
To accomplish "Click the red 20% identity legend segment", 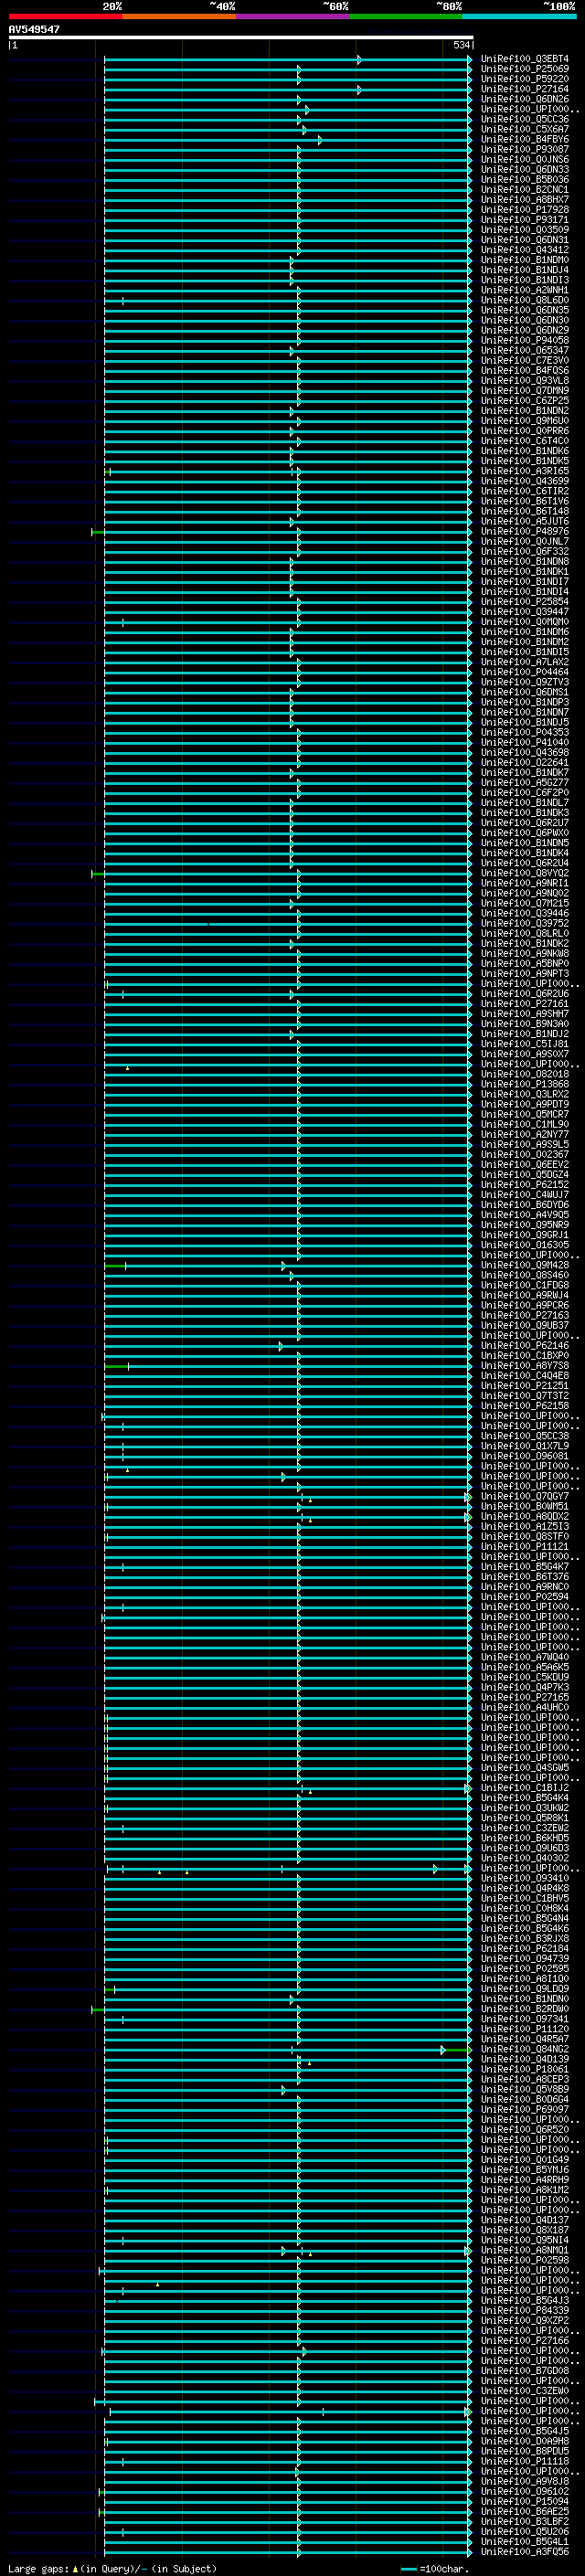I will click(x=65, y=16).
